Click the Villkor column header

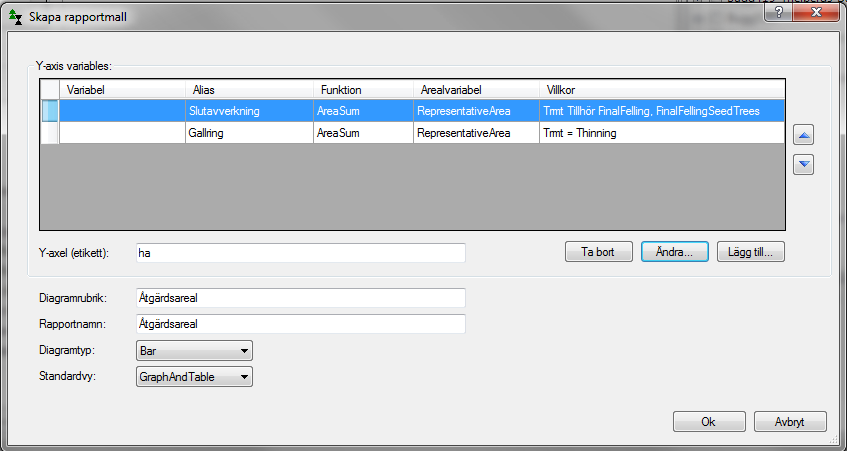click(x=660, y=89)
